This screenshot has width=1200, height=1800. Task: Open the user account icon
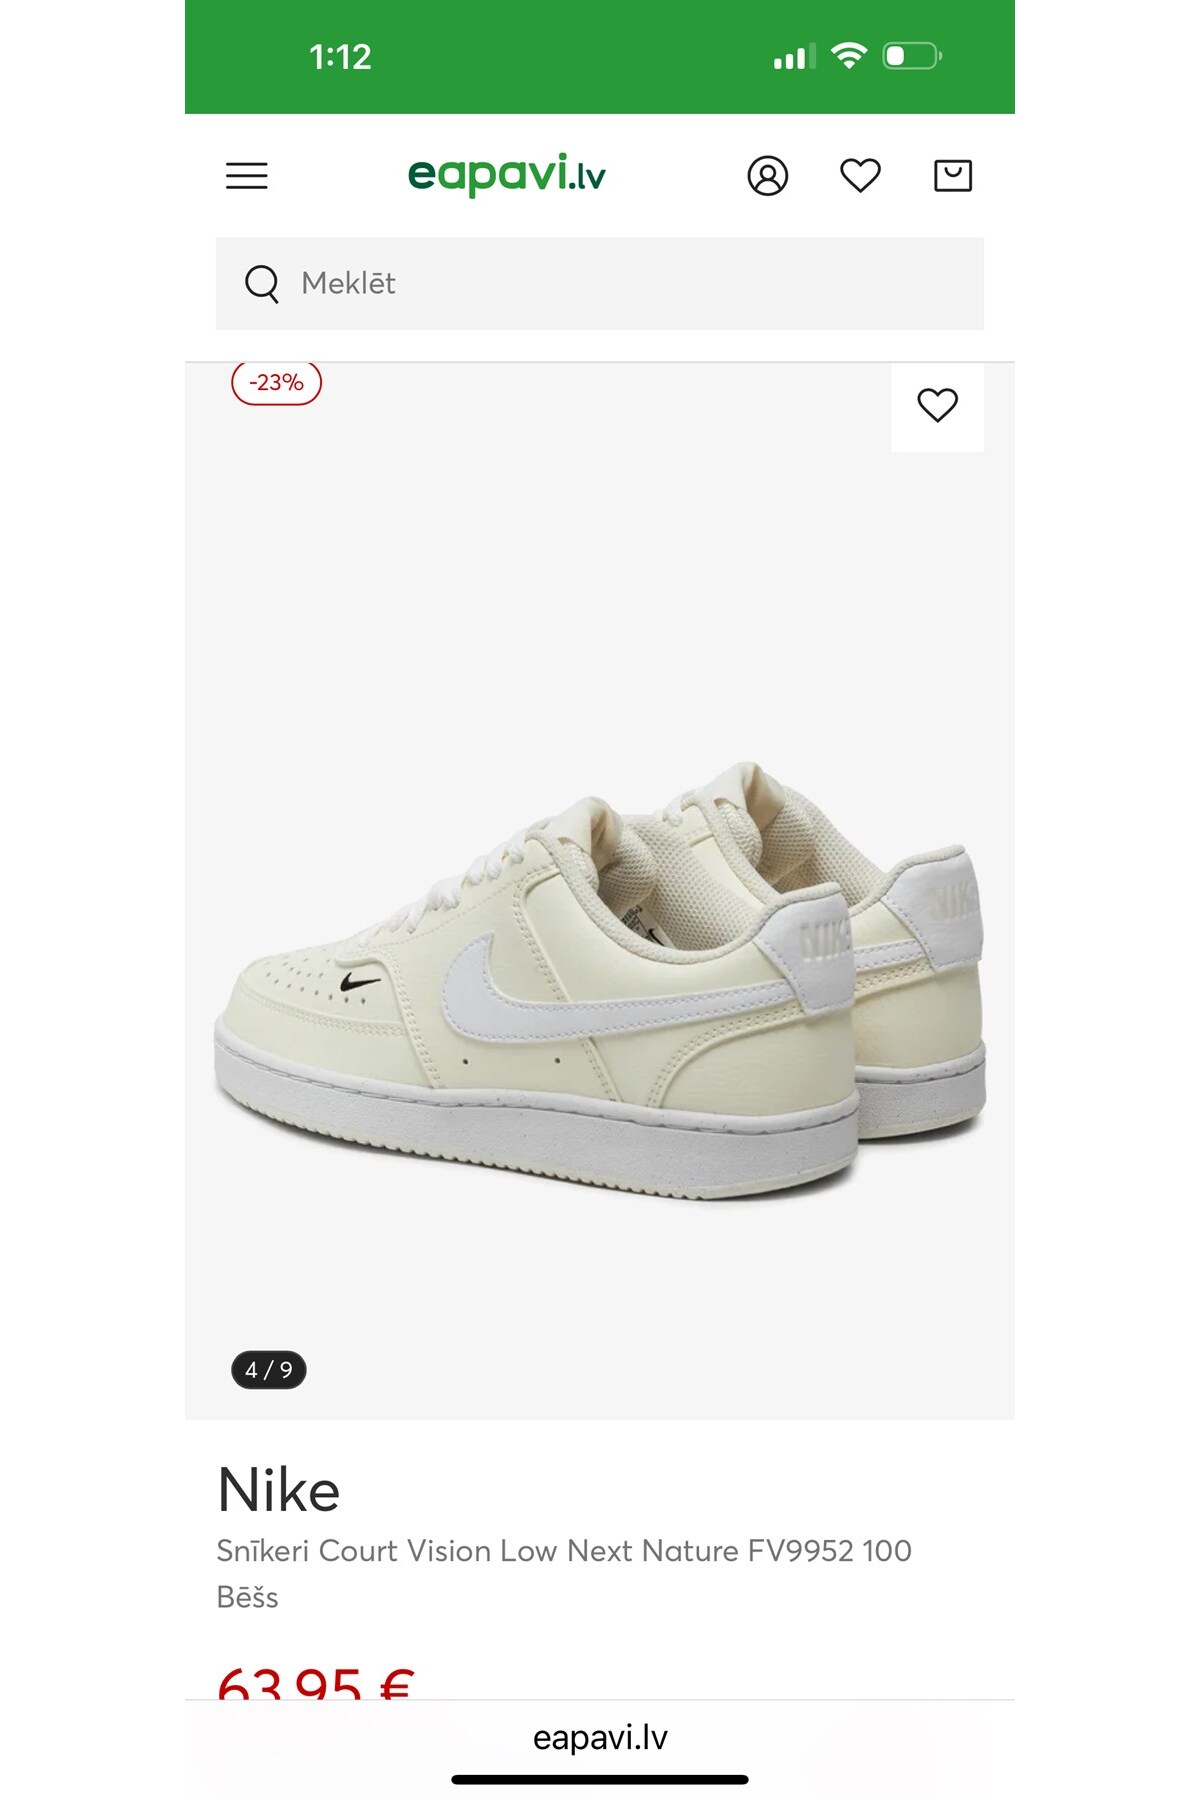click(x=767, y=176)
